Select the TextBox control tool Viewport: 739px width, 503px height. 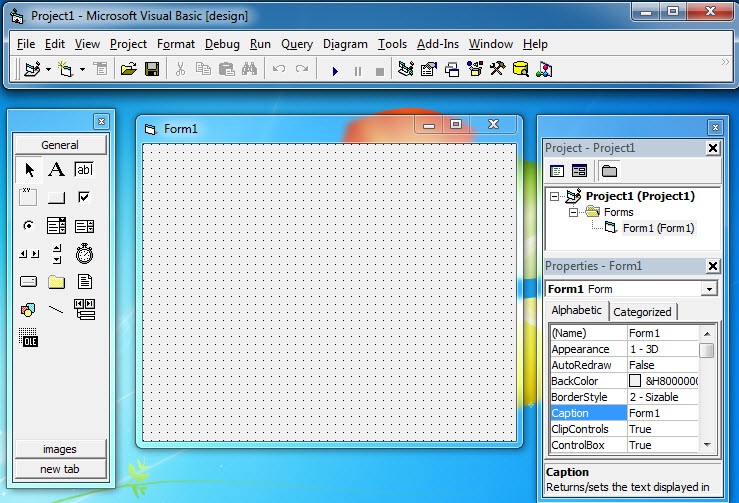pyautogui.click(x=84, y=170)
